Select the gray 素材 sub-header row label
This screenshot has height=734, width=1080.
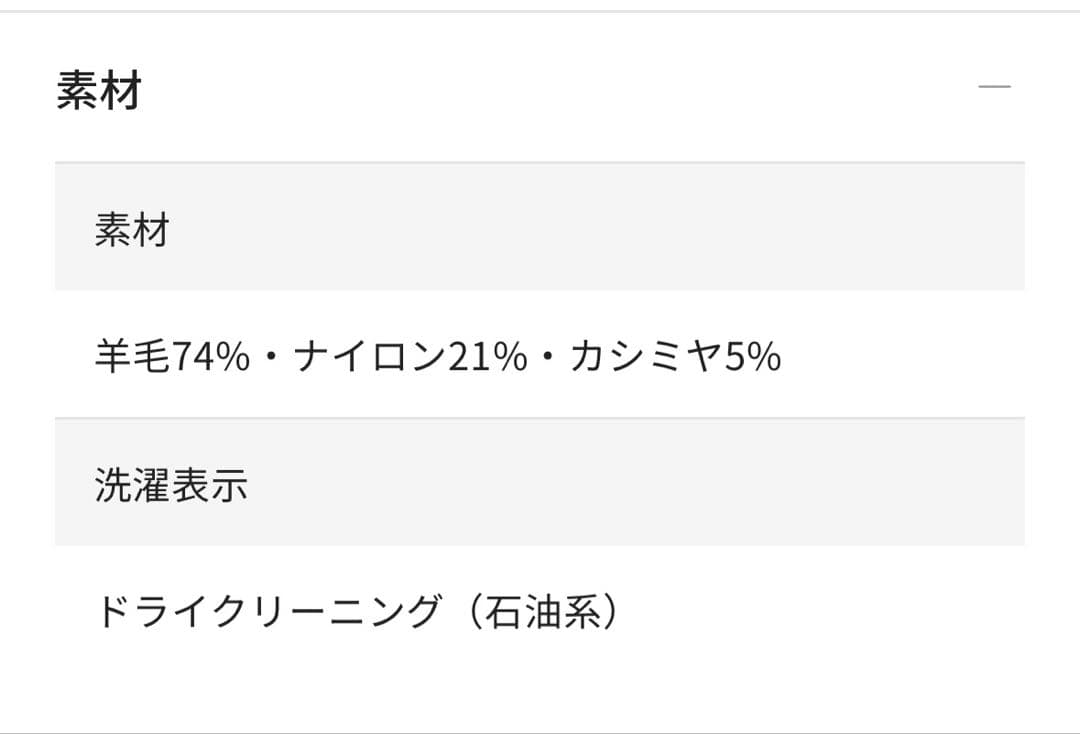coord(132,230)
